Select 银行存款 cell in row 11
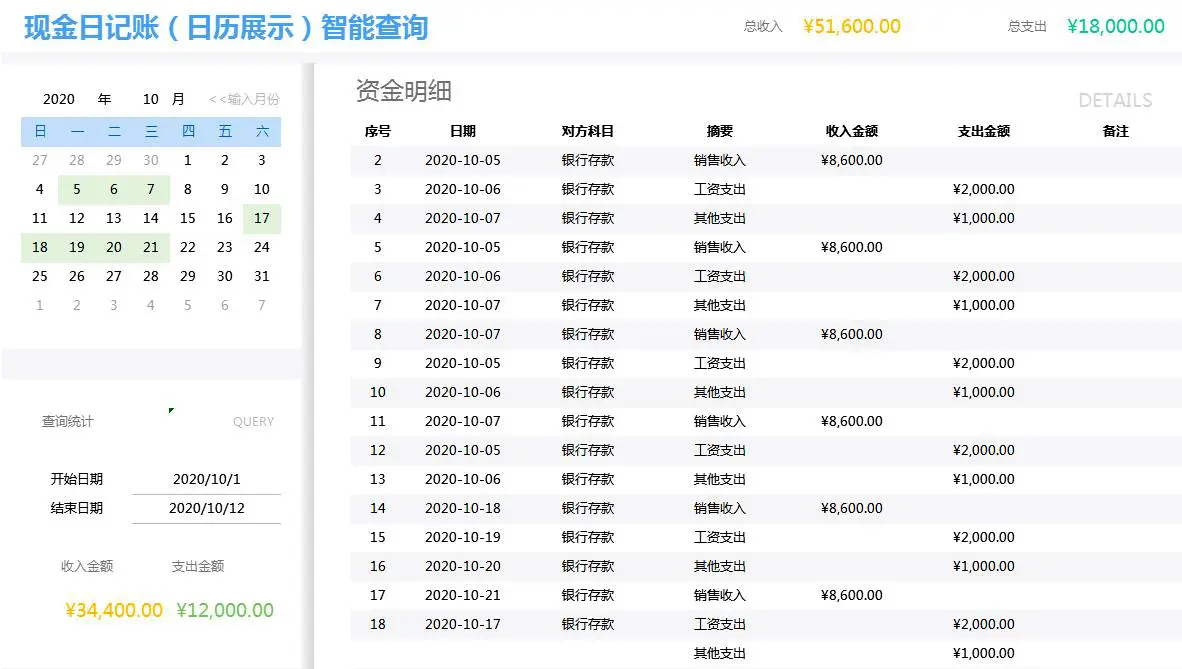 click(x=588, y=421)
